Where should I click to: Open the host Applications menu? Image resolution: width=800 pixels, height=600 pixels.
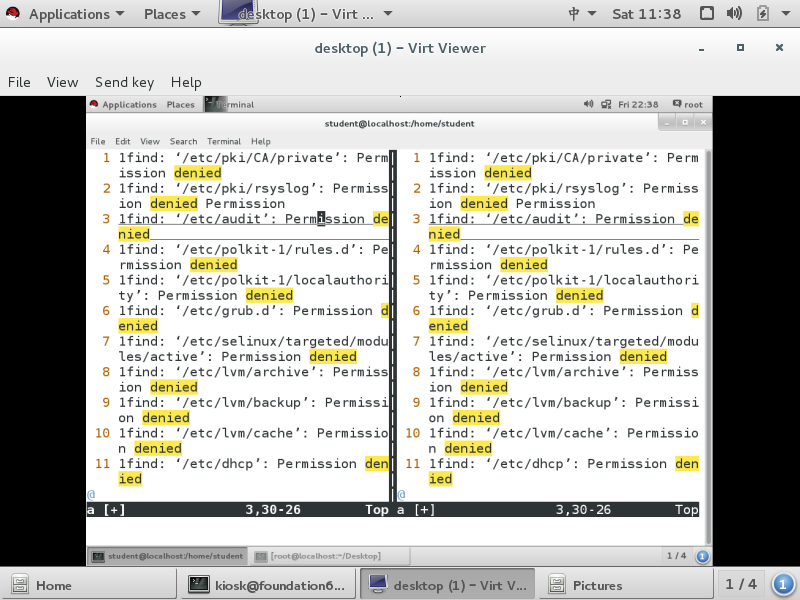(x=77, y=14)
